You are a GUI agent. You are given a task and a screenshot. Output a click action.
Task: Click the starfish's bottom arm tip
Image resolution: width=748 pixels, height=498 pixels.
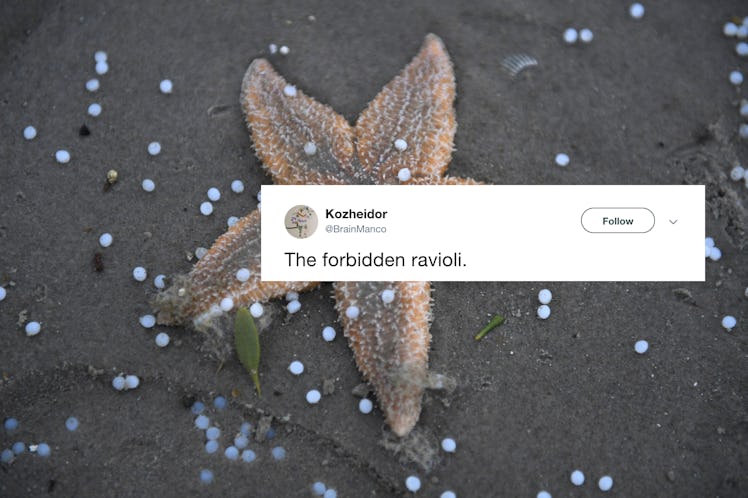403,422
